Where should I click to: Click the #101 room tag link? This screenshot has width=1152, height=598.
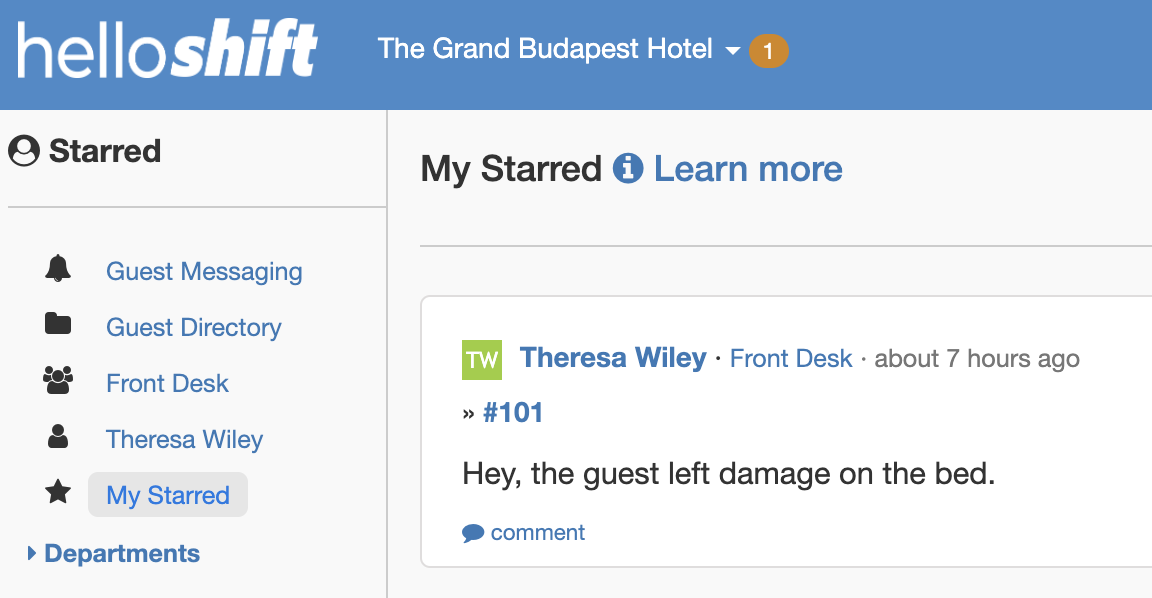tap(513, 413)
